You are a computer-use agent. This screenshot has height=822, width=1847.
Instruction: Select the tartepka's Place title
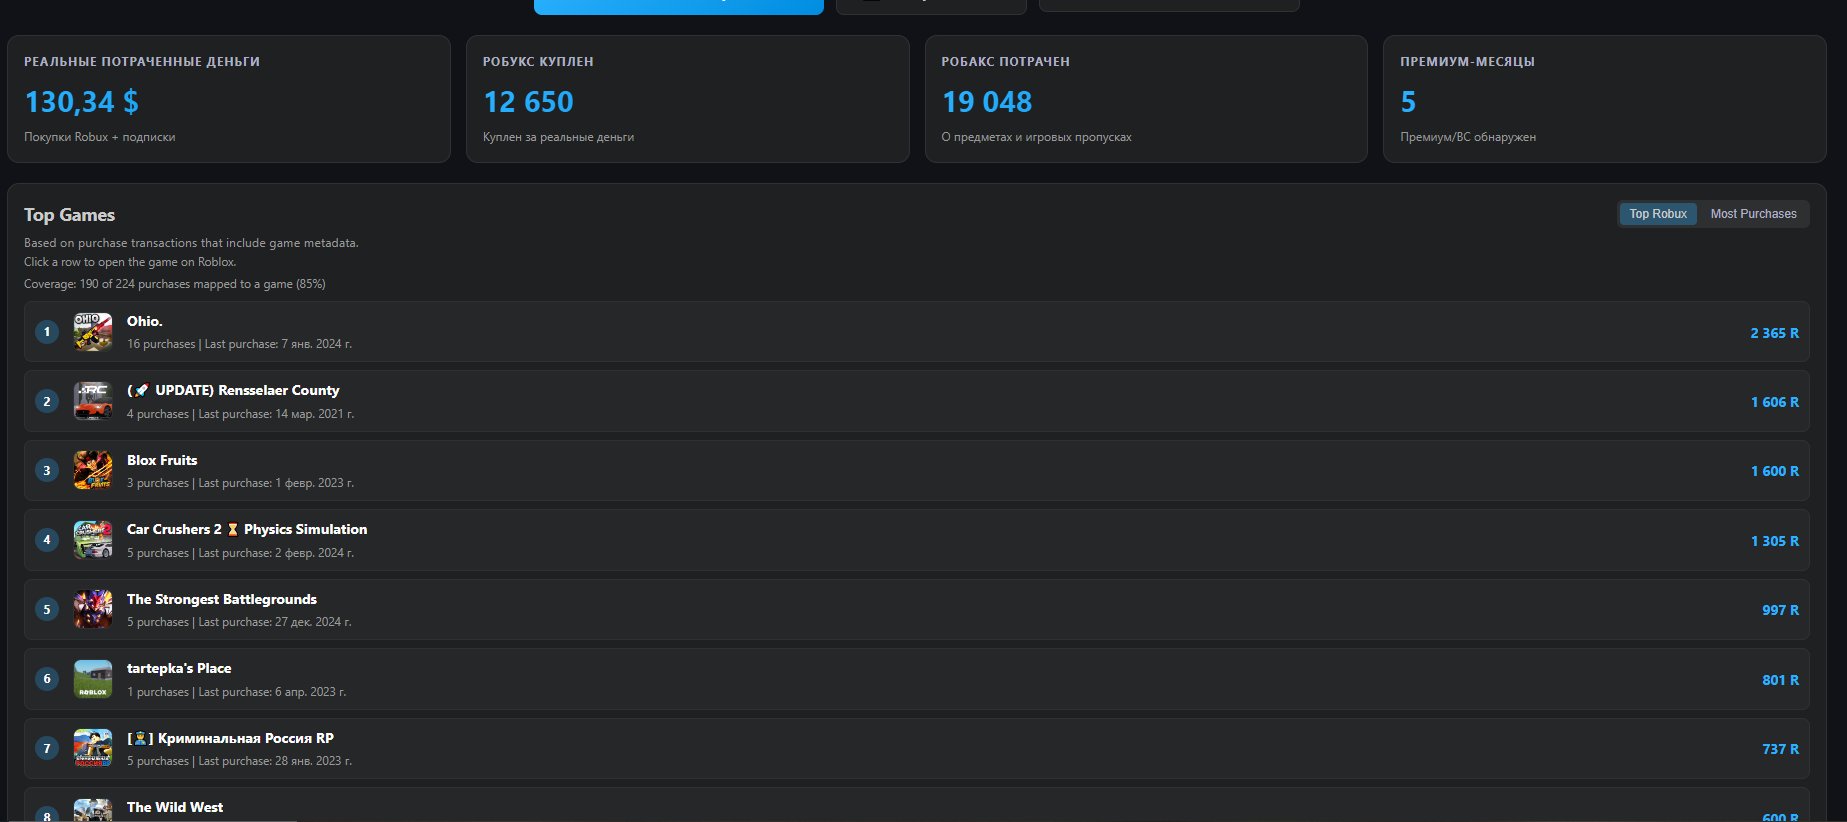point(179,668)
